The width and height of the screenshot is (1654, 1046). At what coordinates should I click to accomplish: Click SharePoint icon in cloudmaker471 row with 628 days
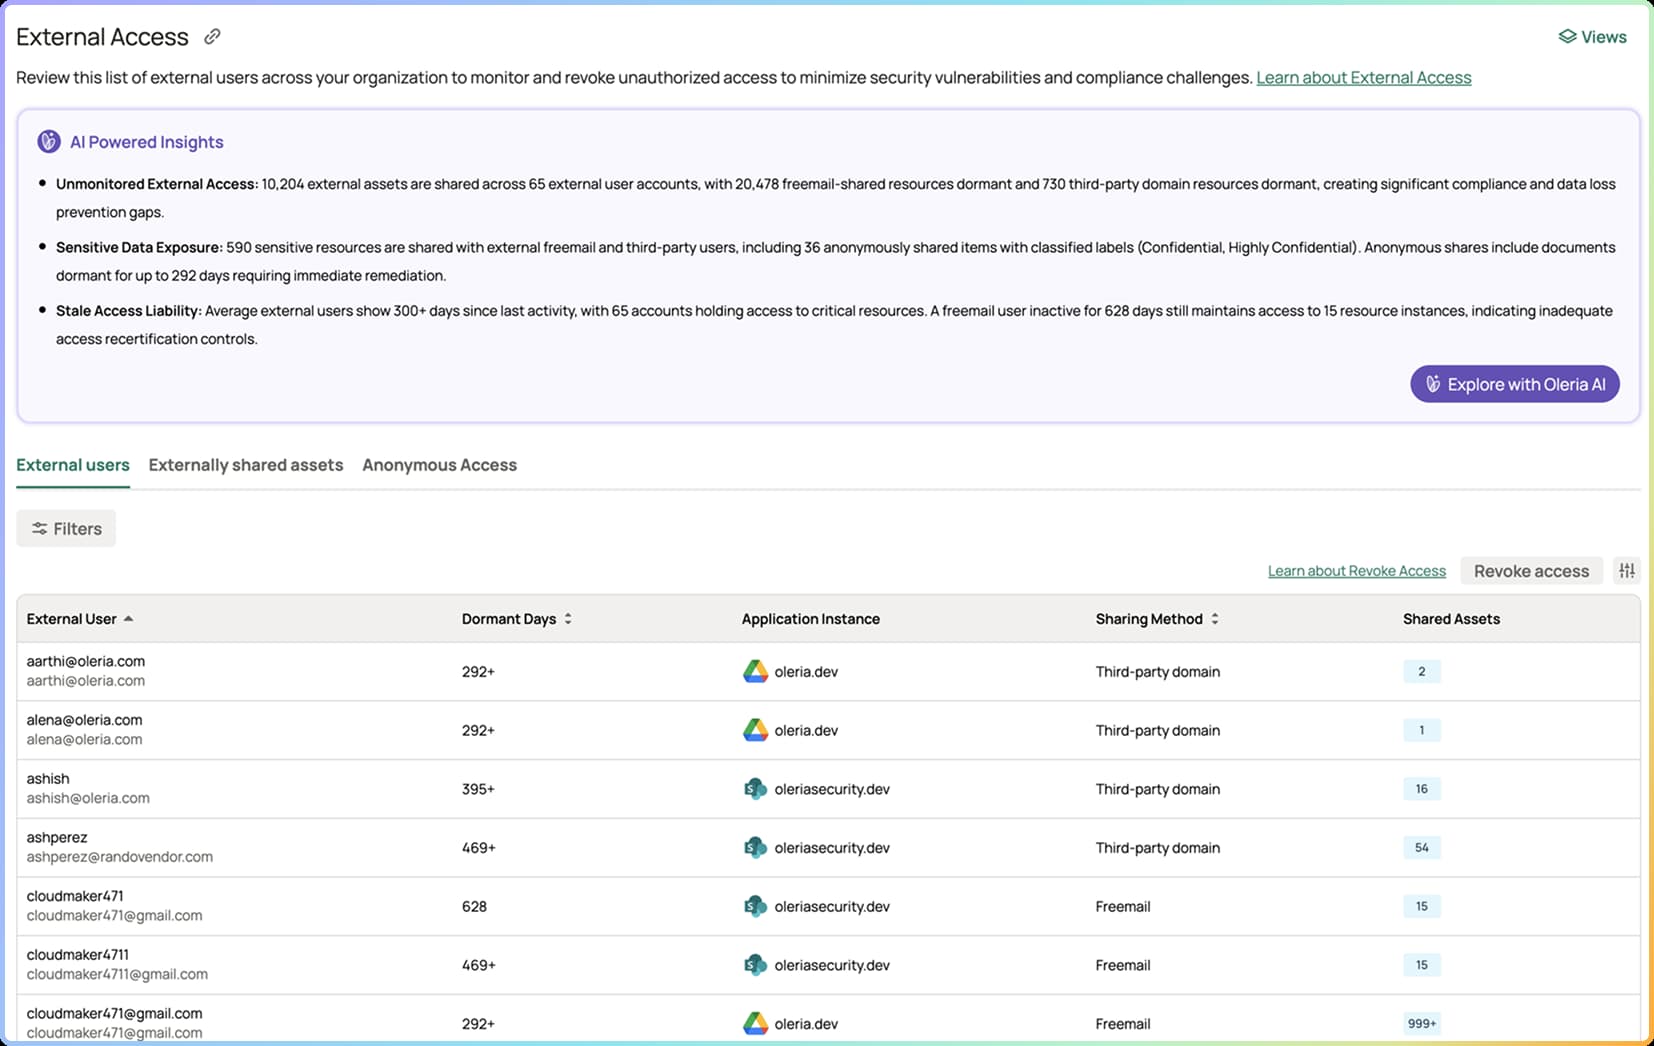tap(755, 907)
